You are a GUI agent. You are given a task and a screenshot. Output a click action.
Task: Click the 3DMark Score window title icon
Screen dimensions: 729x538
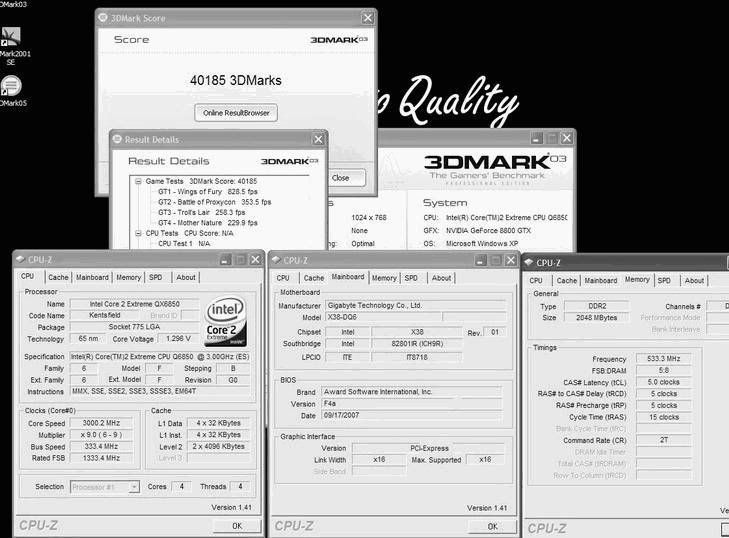click(102, 18)
